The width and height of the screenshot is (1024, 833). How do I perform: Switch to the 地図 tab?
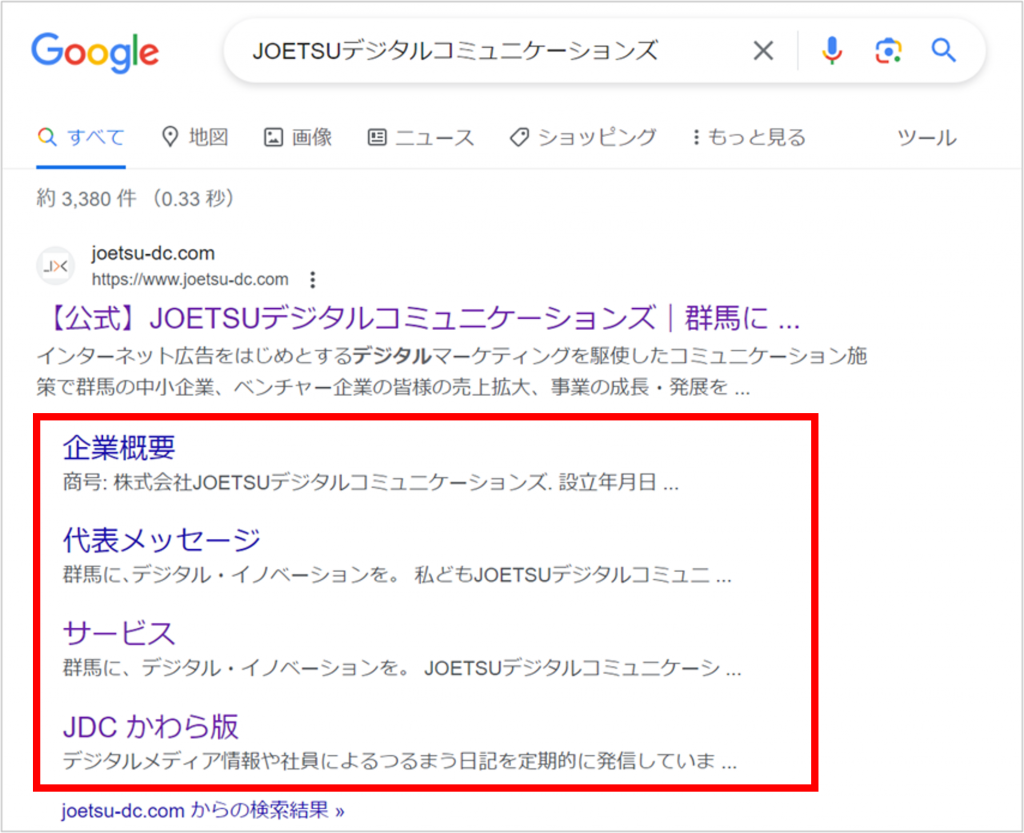(x=195, y=137)
